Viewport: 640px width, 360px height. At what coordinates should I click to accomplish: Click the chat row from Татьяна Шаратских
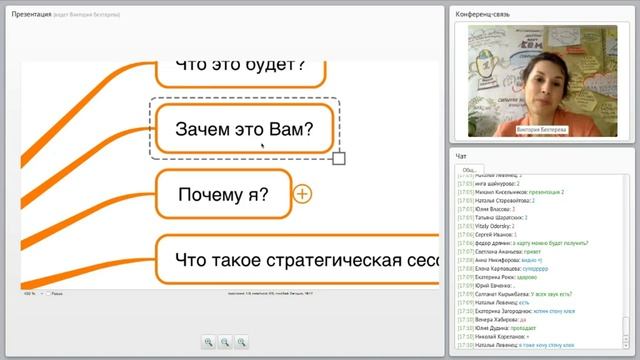pos(493,218)
